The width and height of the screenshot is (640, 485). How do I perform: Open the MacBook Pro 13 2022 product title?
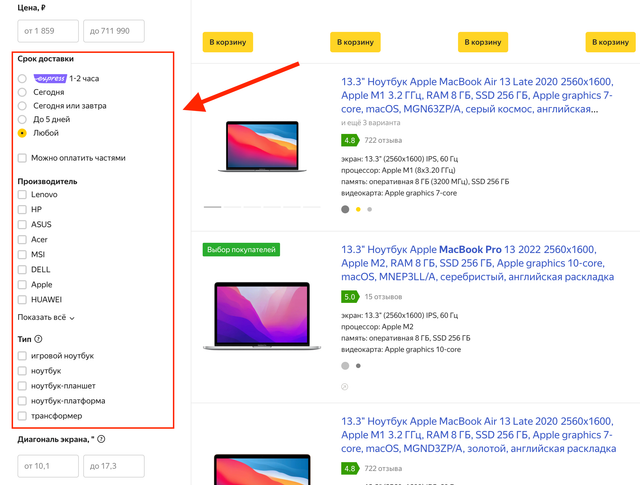point(468,262)
